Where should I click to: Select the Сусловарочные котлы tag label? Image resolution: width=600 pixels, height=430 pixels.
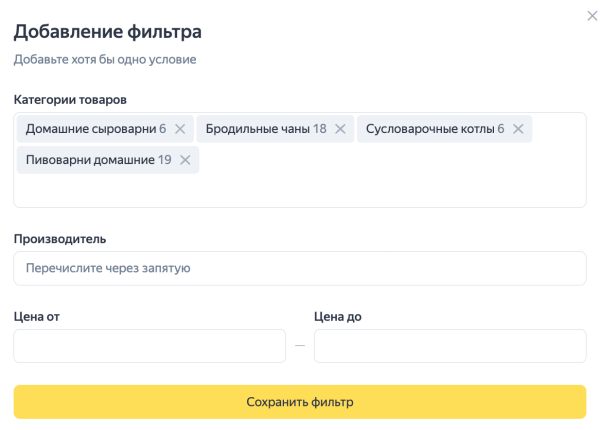[429, 129]
